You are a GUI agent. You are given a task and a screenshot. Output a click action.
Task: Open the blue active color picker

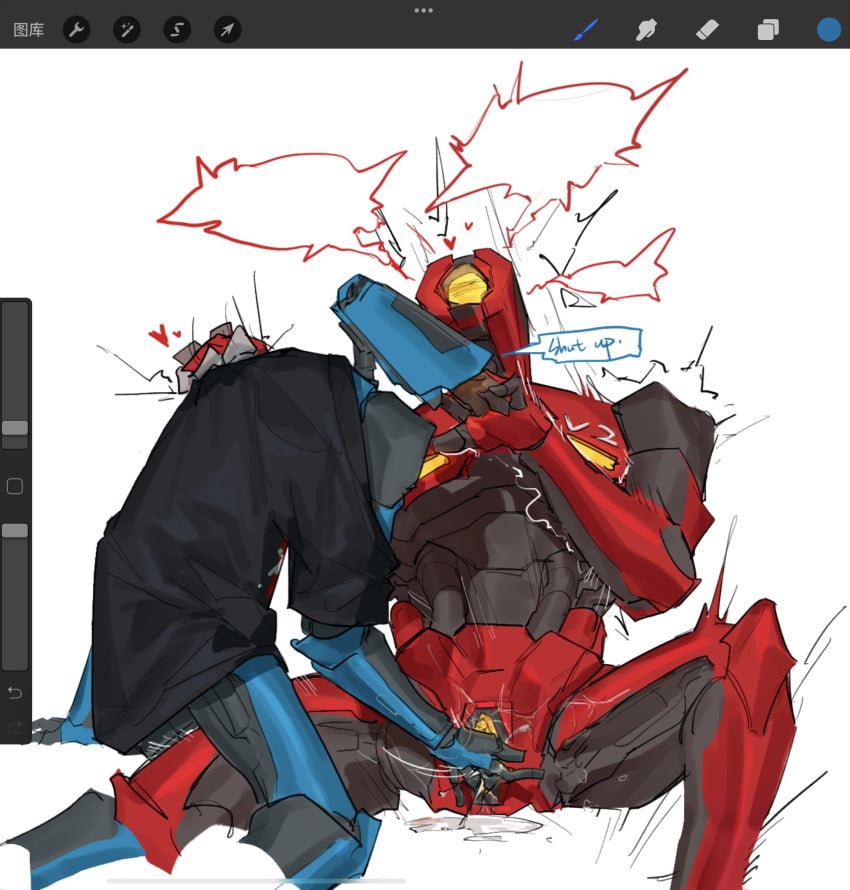(828, 30)
